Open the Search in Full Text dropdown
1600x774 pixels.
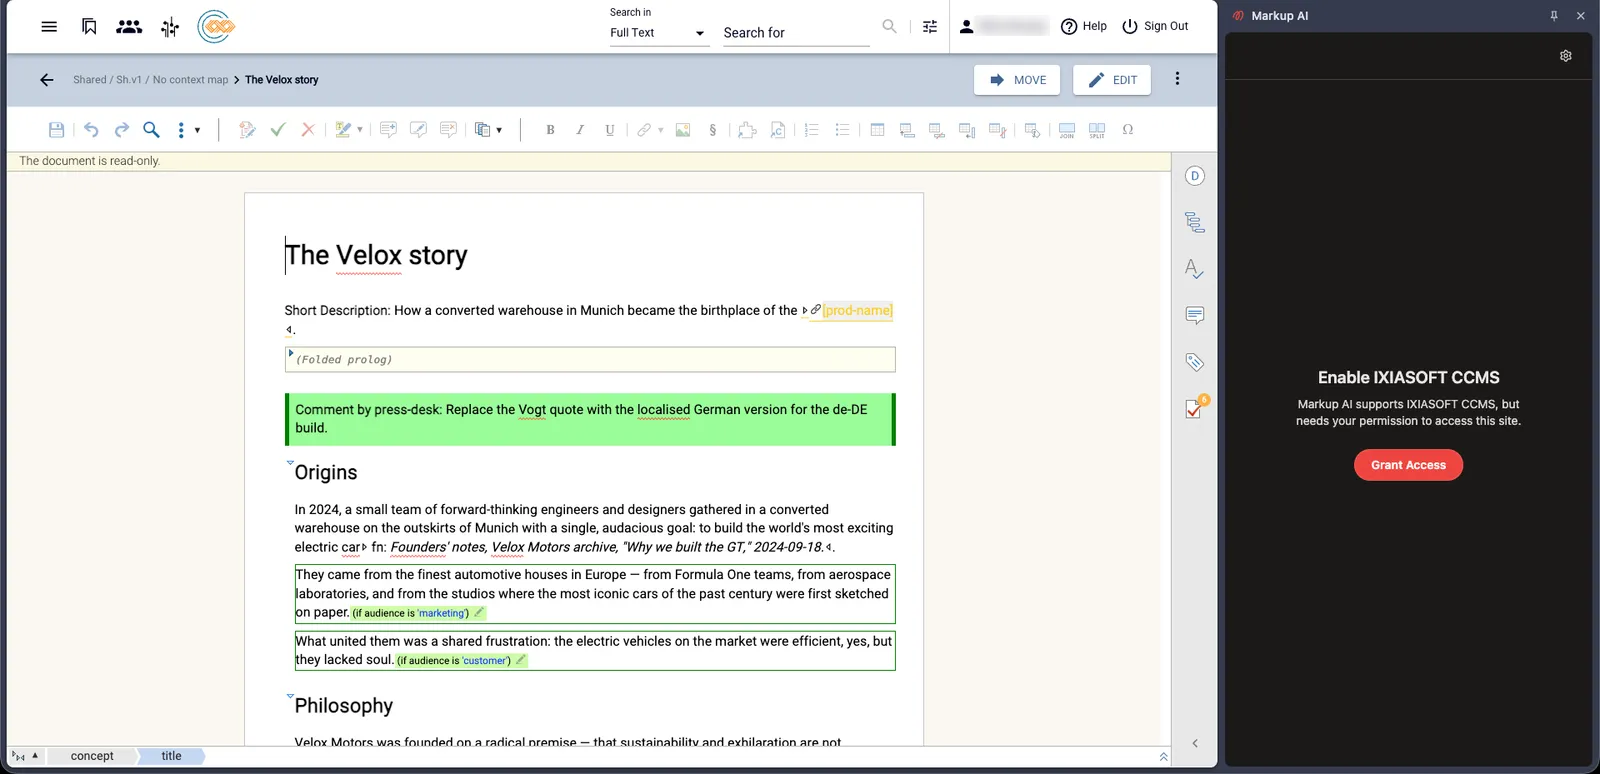[659, 33]
